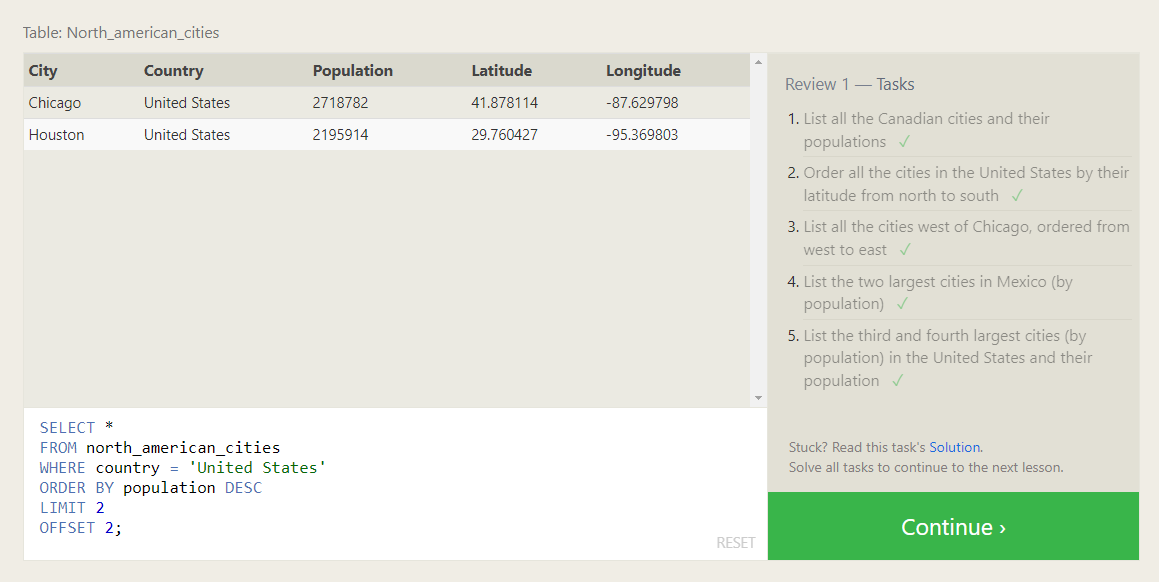Click the LIMIT 2 line

coord(72,507)
